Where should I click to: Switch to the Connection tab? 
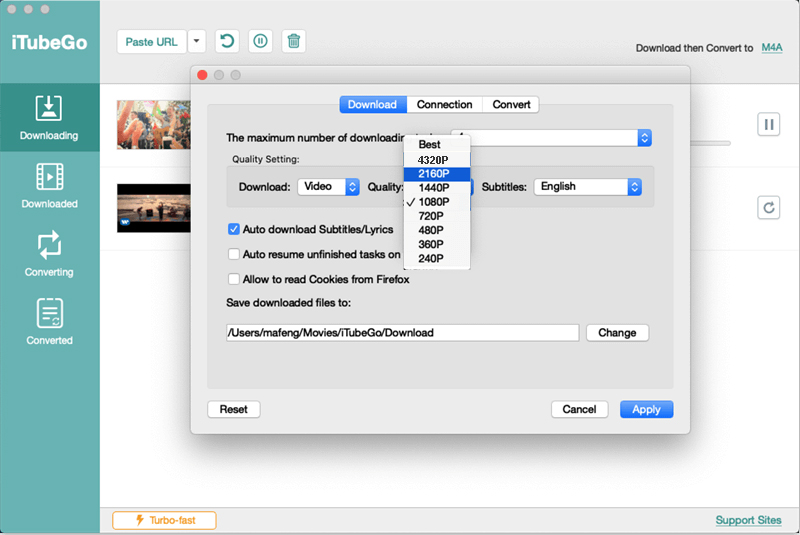[x=444, y=105]
